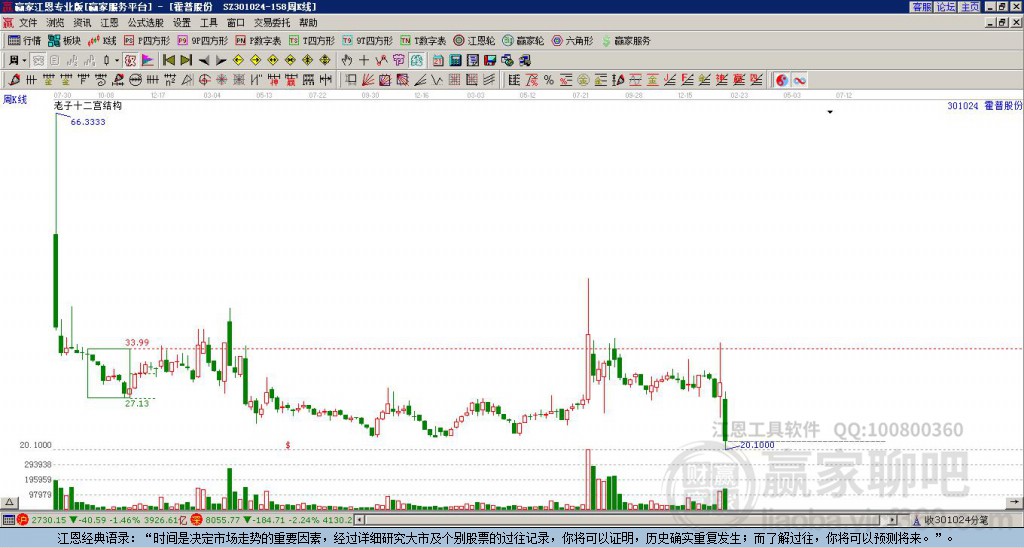Open the 浏览 menu
This screenshot has height=548, width=1024.
coord(56,23)
